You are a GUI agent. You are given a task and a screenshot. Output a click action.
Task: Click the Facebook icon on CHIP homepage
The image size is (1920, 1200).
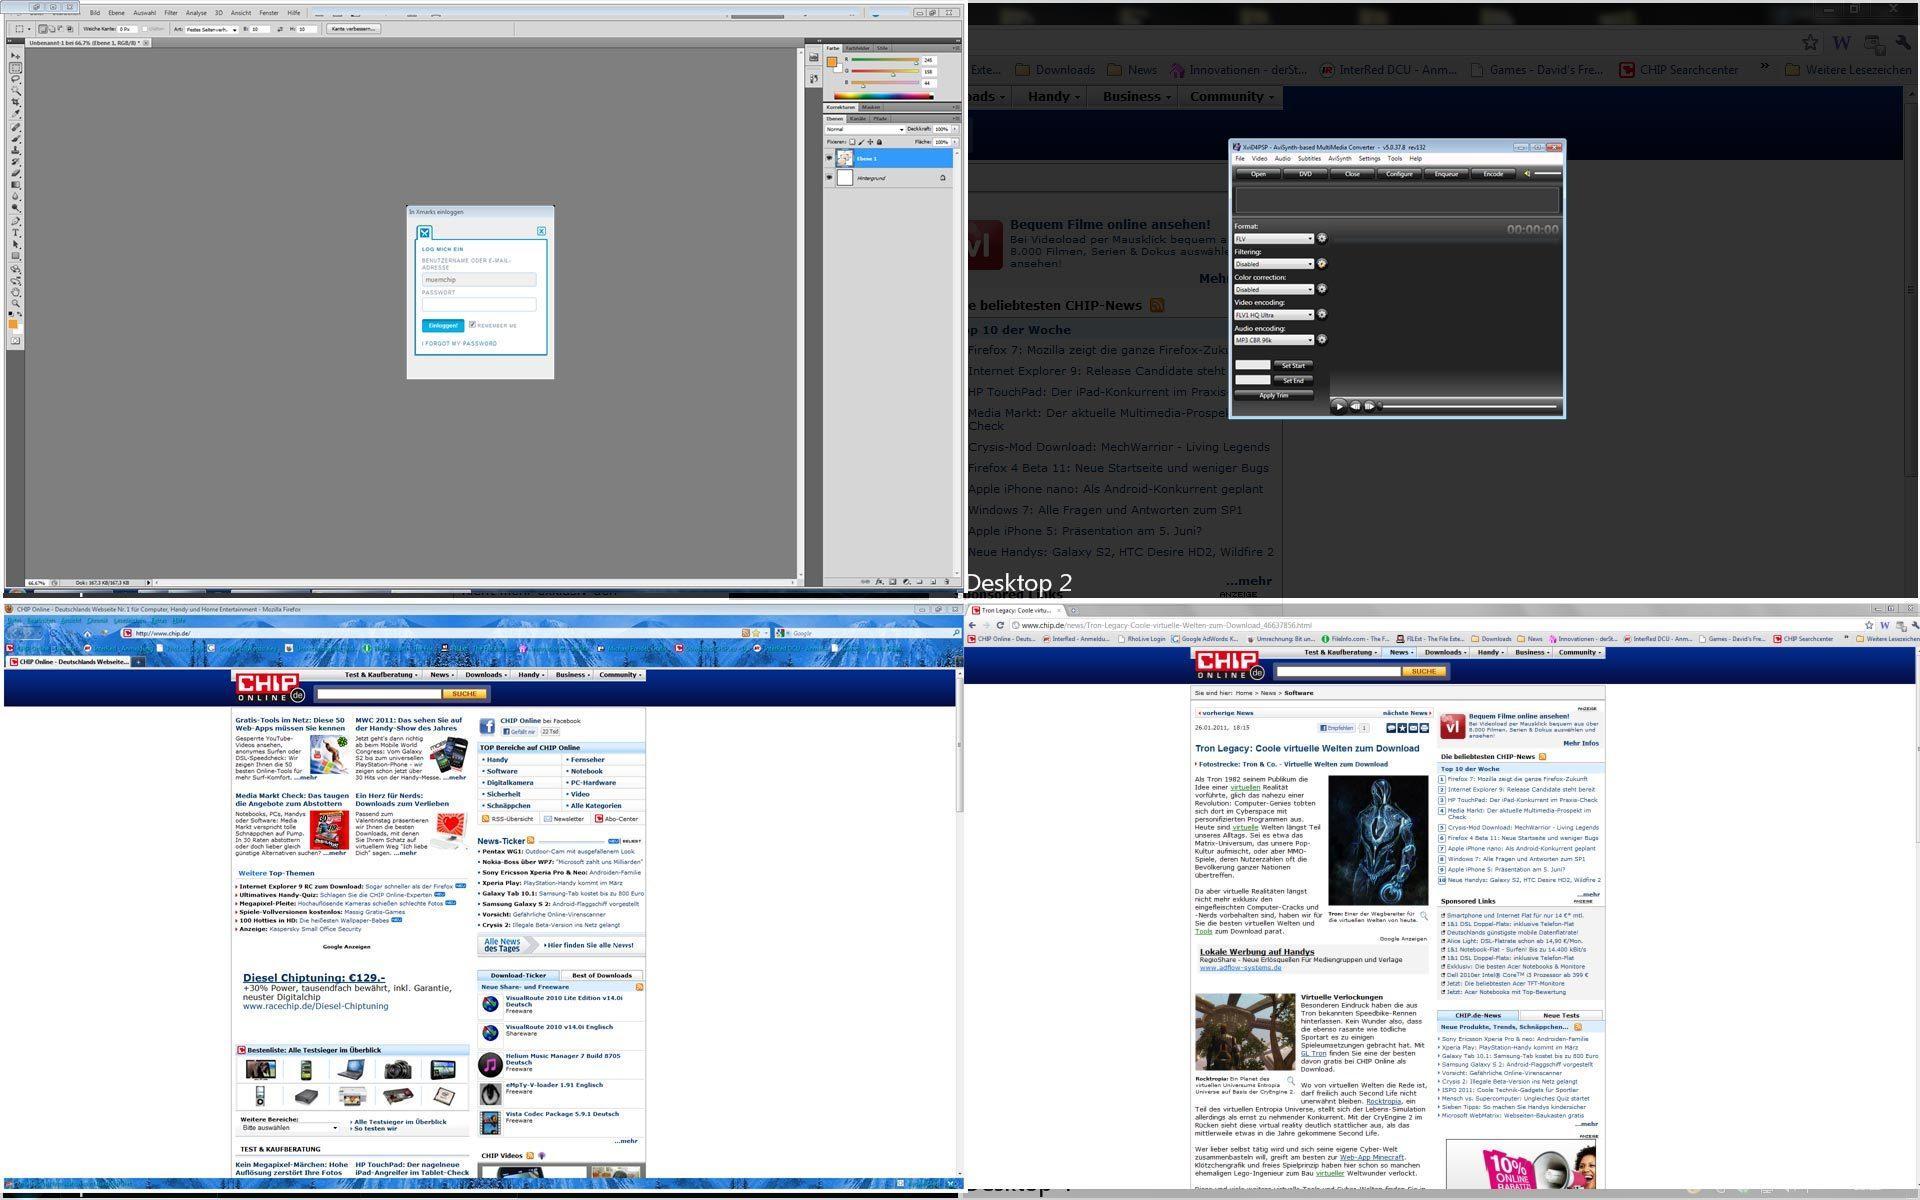tap(487, 726)
